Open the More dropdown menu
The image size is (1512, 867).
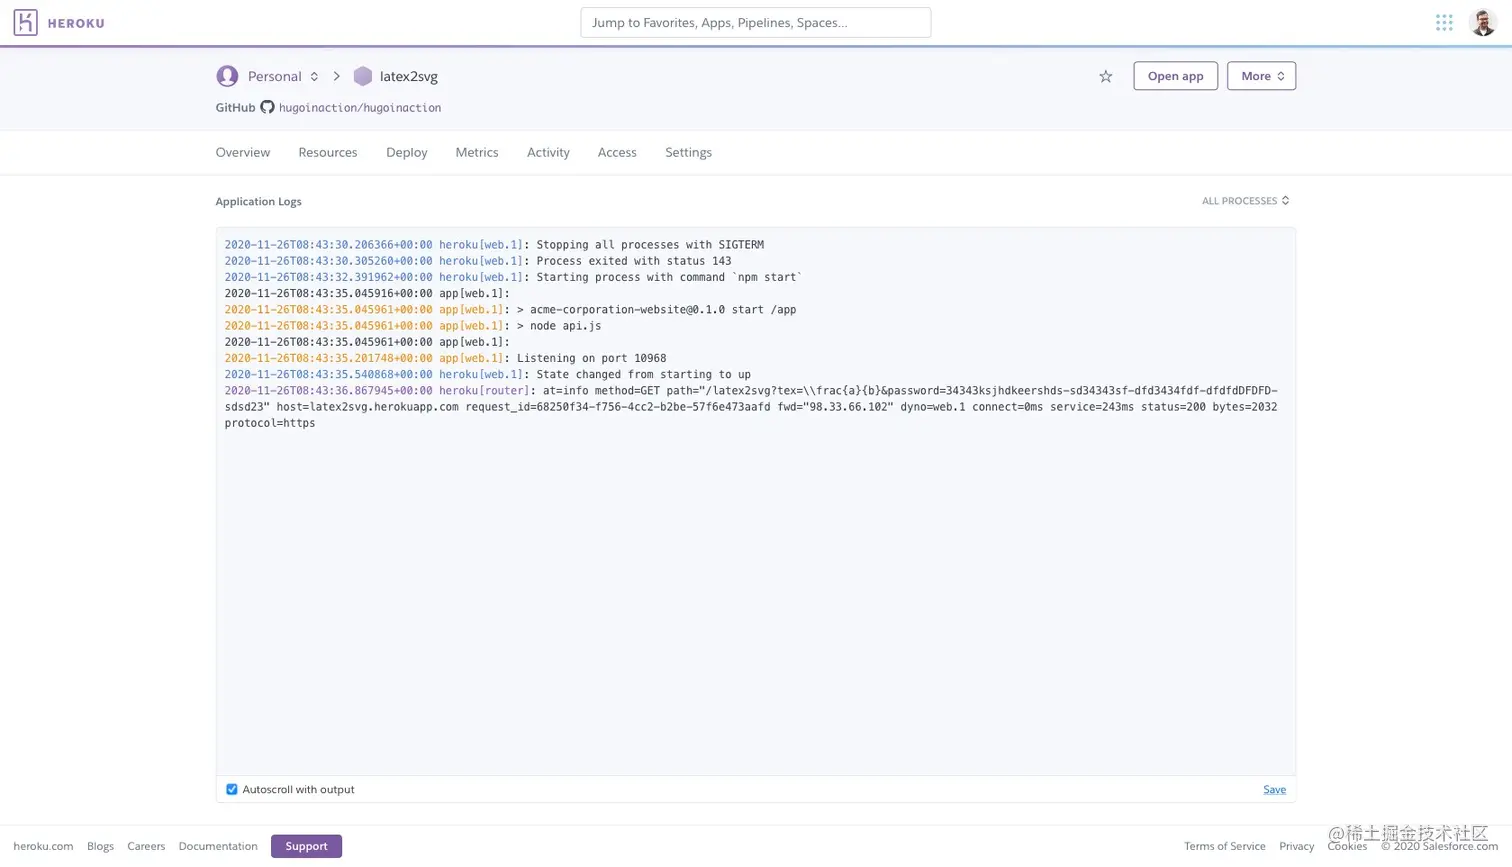[x=1261, y=76]
